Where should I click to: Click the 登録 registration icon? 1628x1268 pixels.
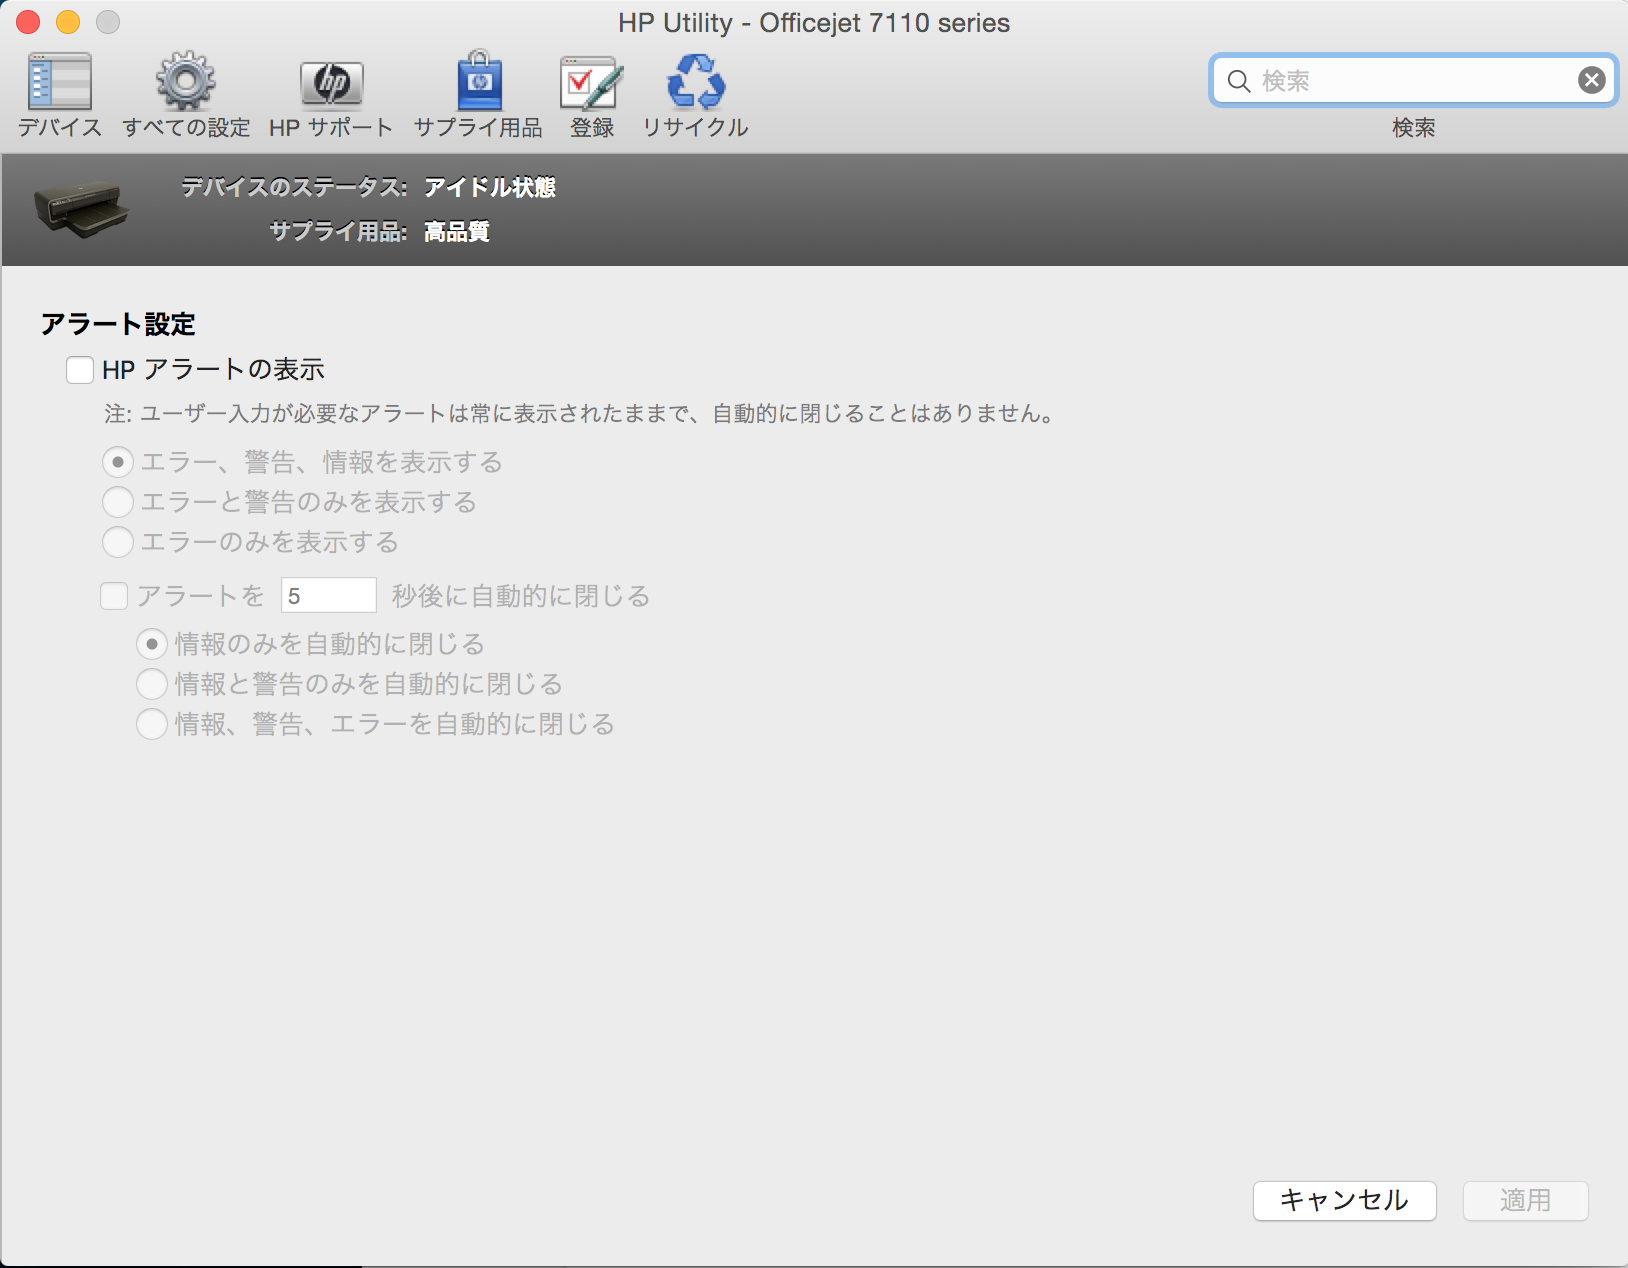[591, 83]
